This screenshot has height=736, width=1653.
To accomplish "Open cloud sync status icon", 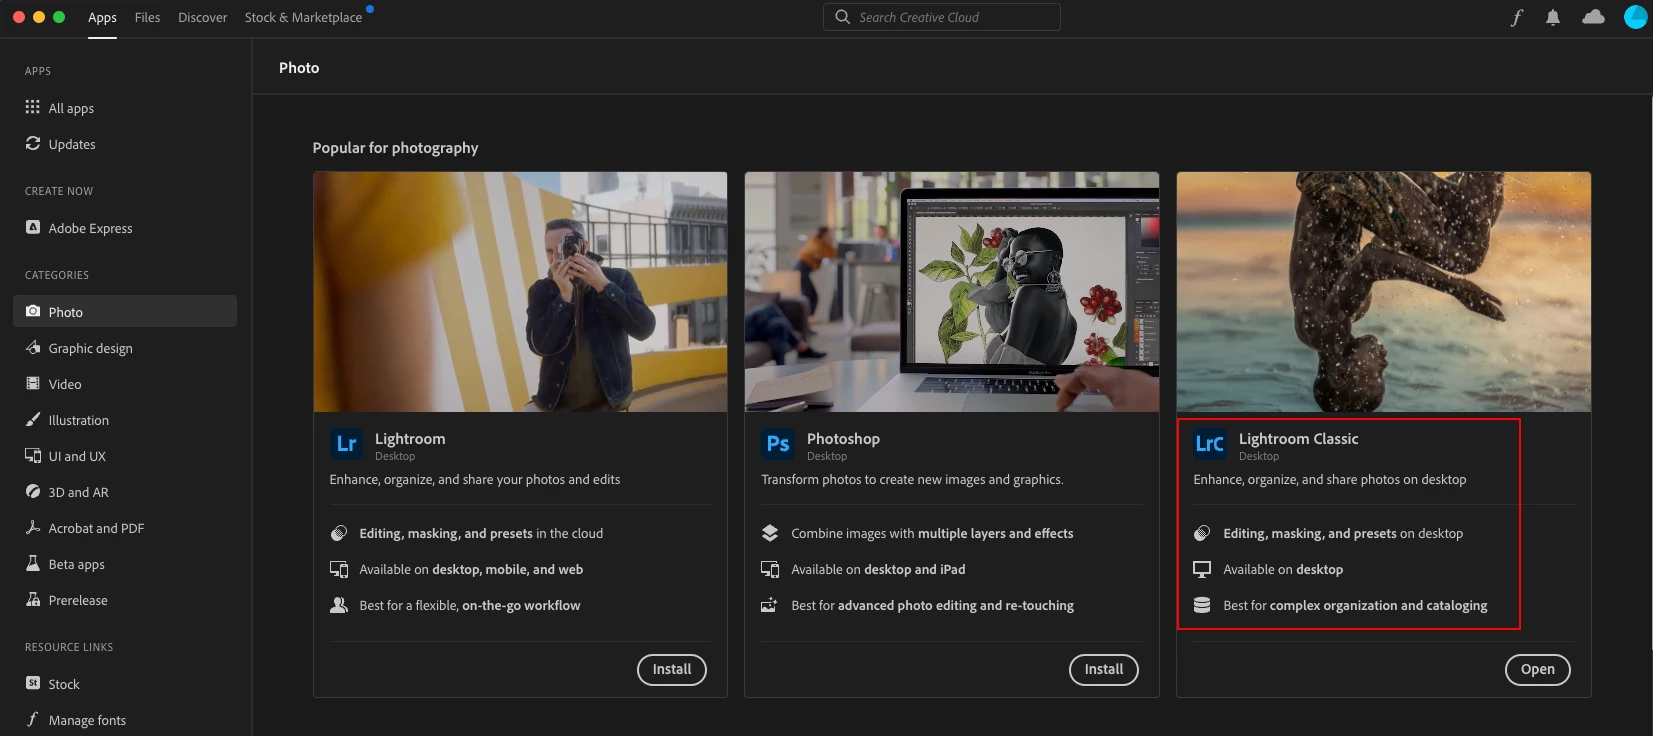I will coord(1594,17).
